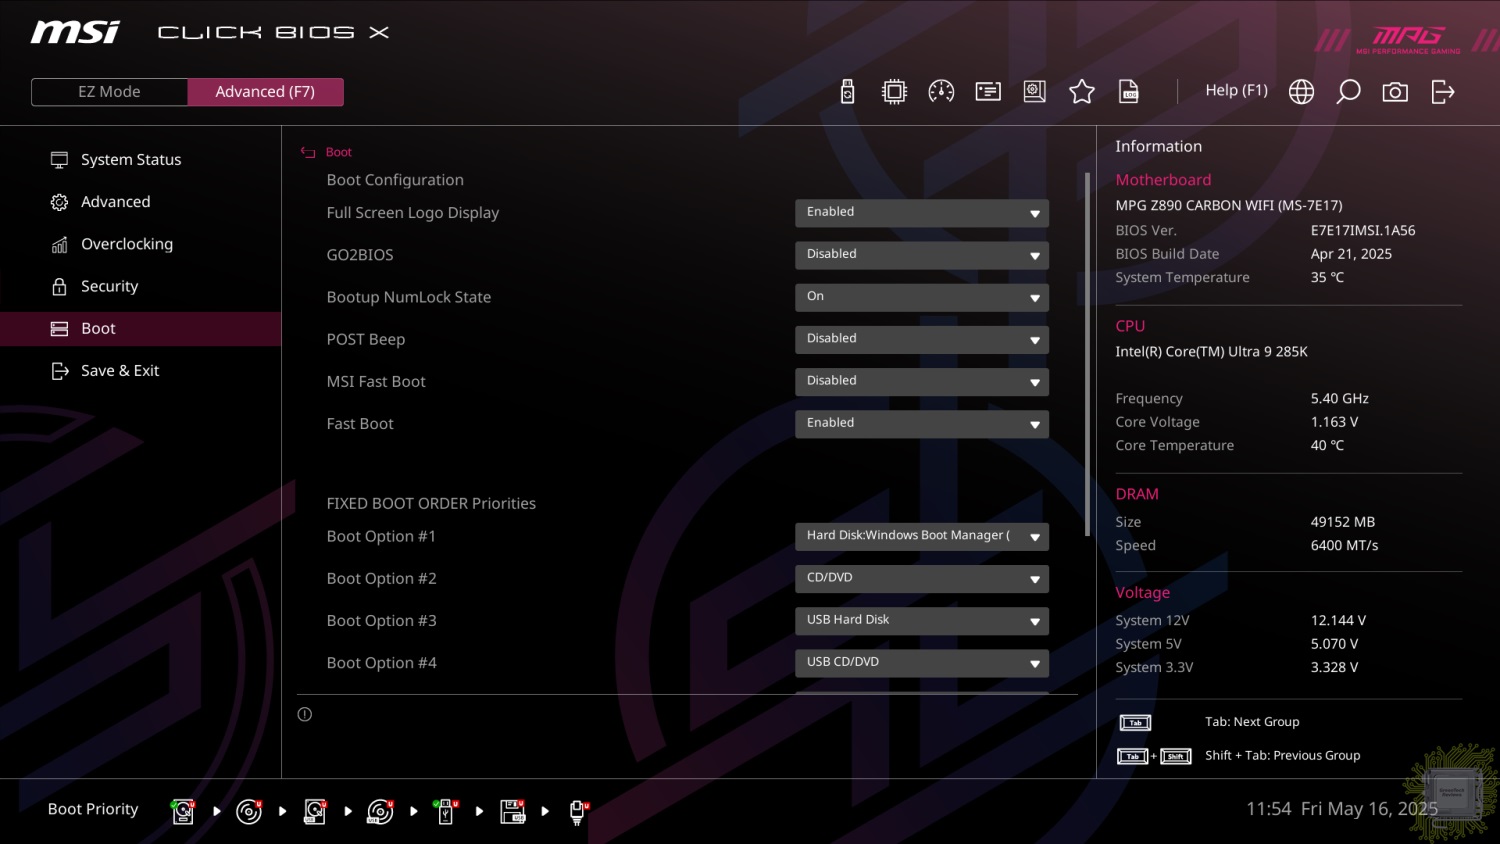Click the Boot Option #3 label
The height and width of the screenshot is (844, 1500).
(x=381, y=621)
